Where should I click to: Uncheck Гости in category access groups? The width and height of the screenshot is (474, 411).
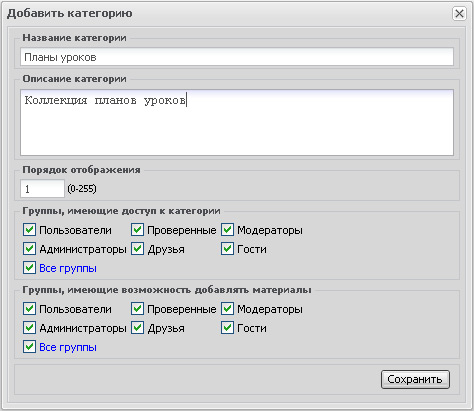click(227, 249)
